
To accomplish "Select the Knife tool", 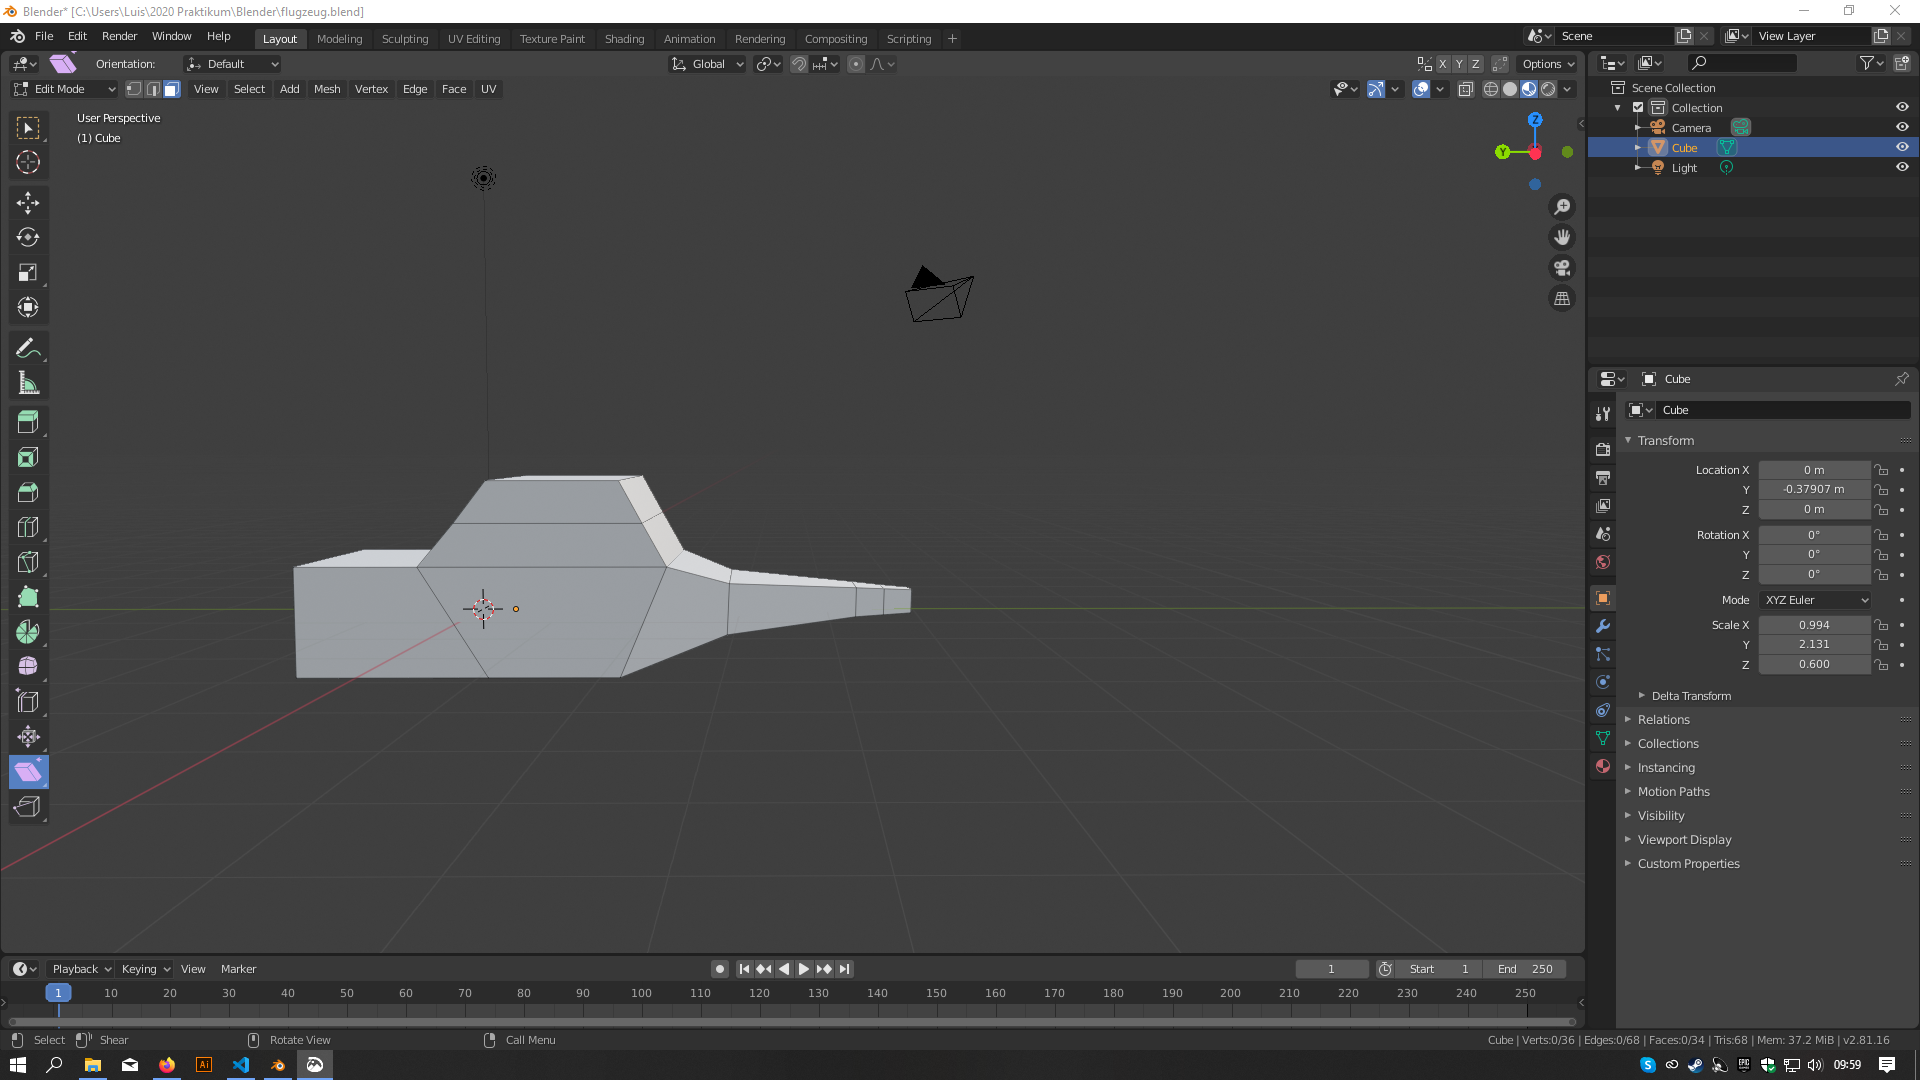I will [x=28, y=562].
